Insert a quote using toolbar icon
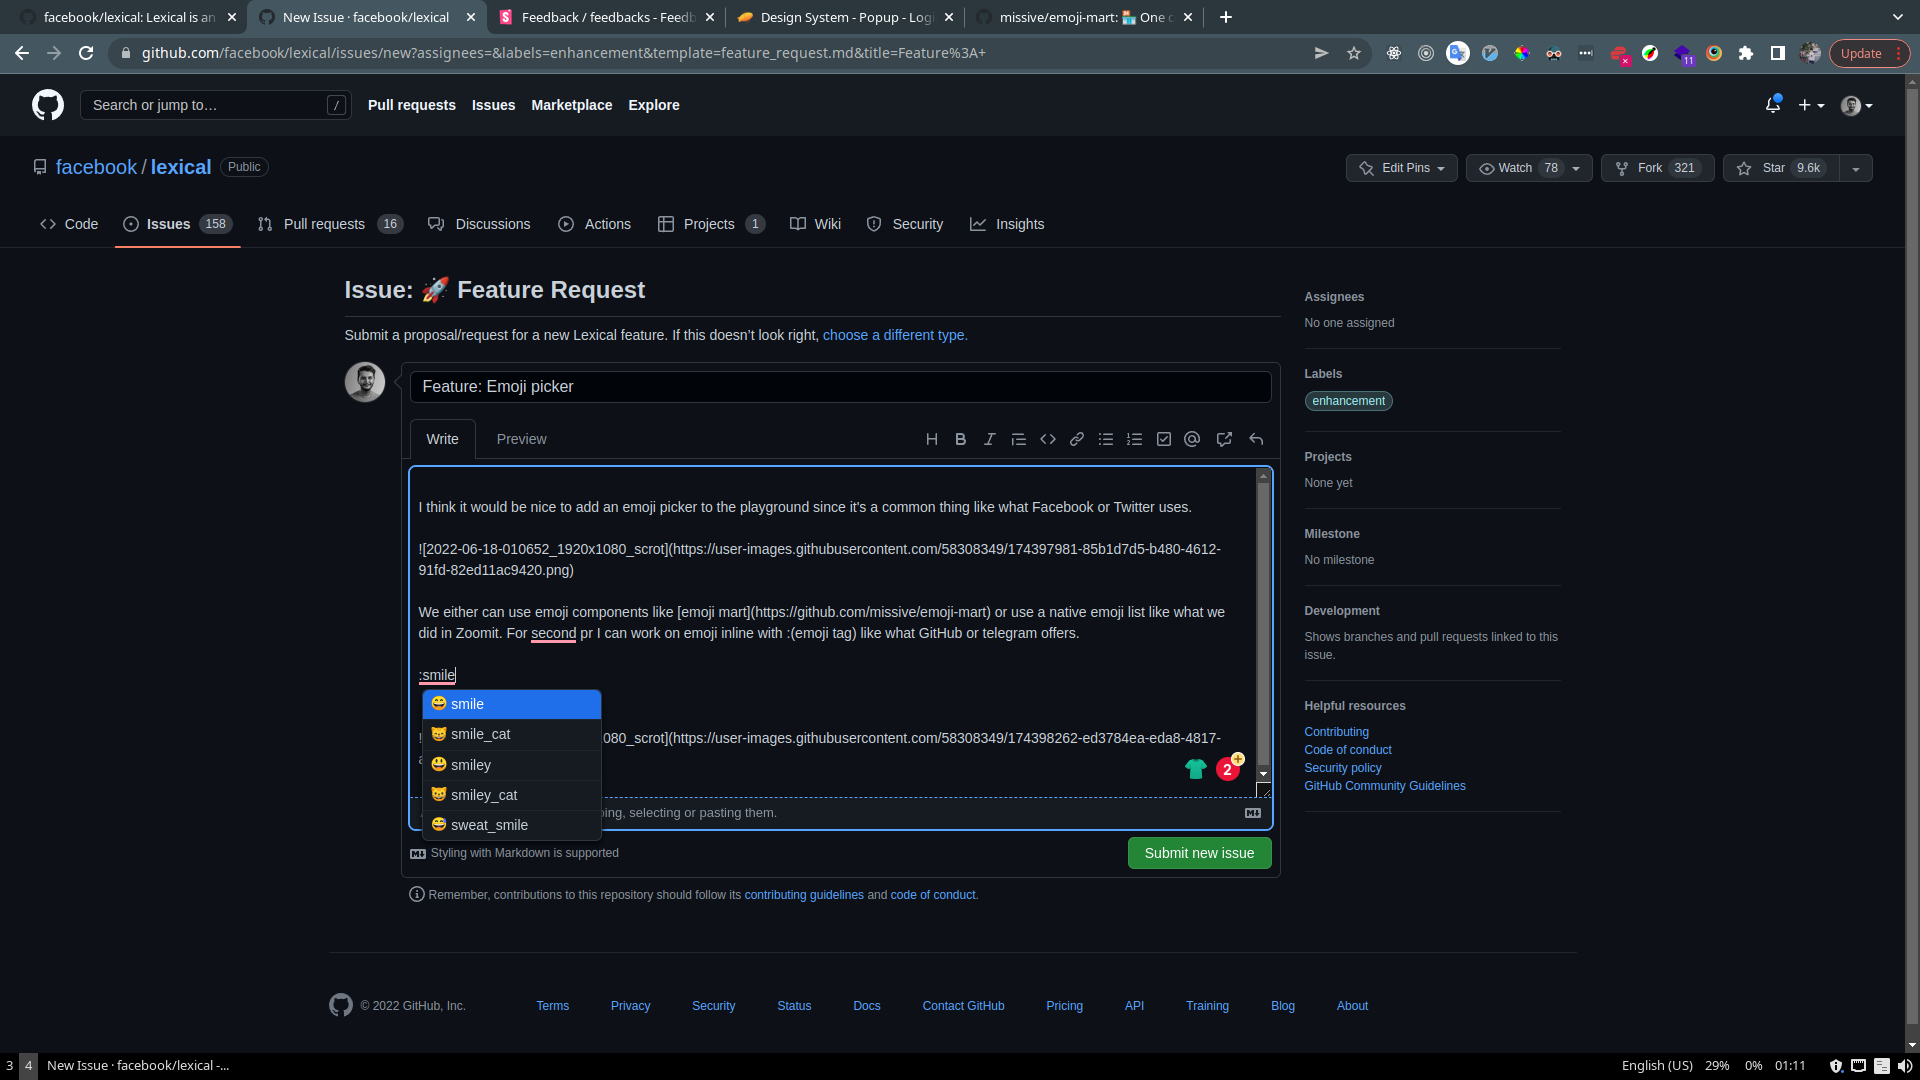Image resolution: width=1920 pixels, height=1080 pixels. tap(1019, 439)
